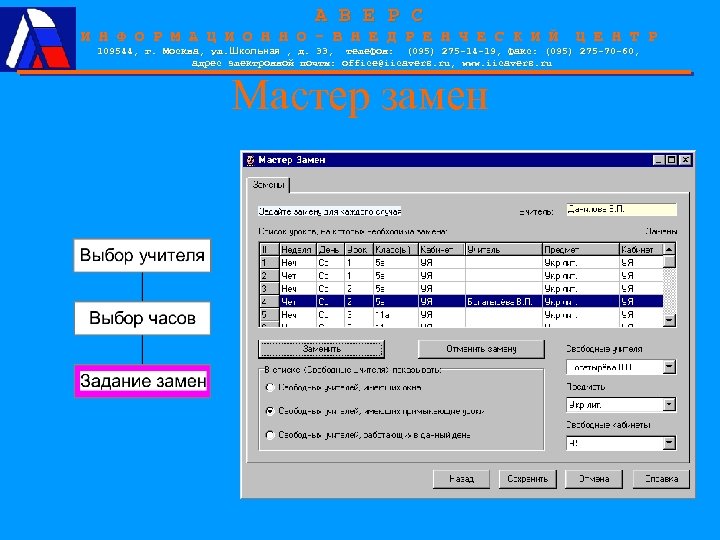Switch to the Замены tab
The height and width of the screenshot is (540, 720).
(x=269, y=185)
